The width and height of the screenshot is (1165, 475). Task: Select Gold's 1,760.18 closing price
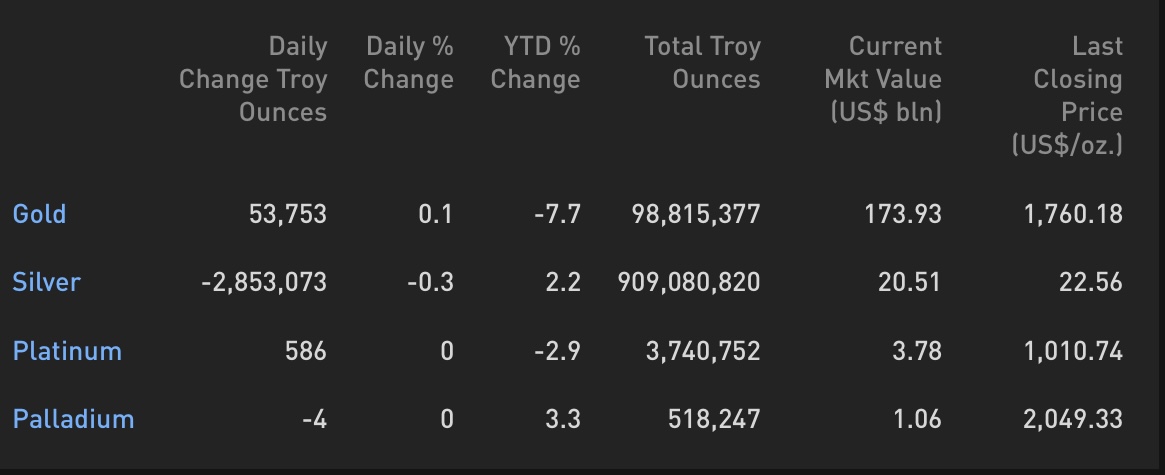pos(1074,214)
